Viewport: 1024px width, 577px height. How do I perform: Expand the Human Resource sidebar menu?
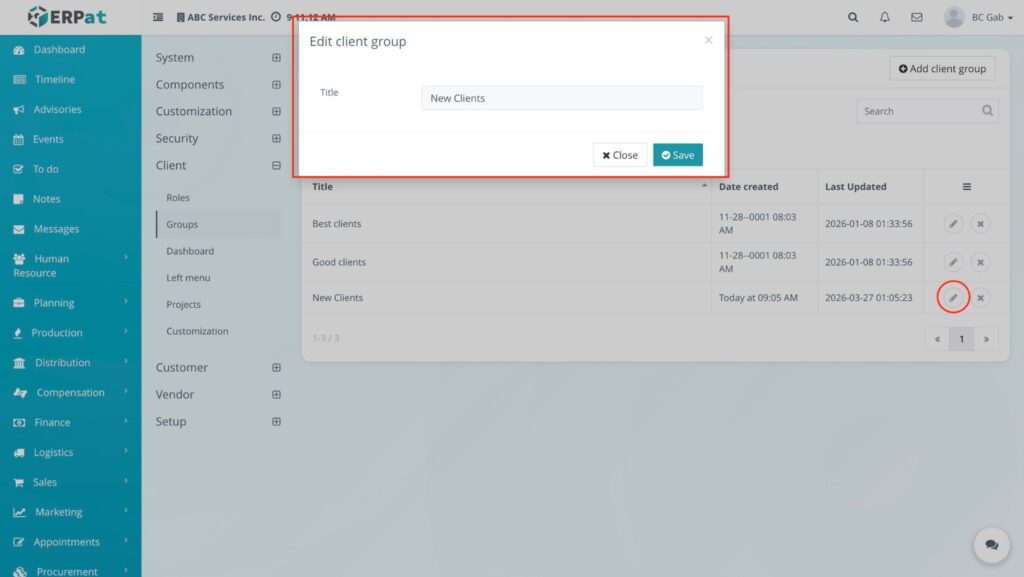(70, 265)
